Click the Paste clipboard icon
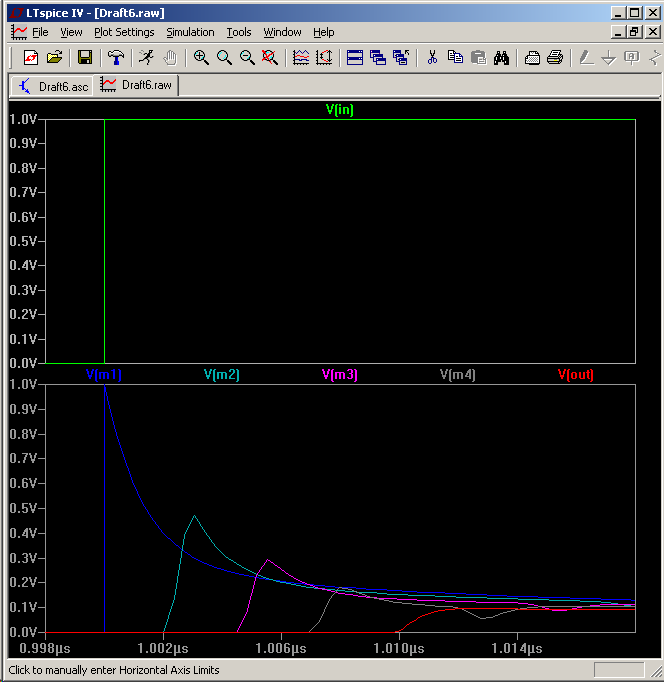 [478, 57]
